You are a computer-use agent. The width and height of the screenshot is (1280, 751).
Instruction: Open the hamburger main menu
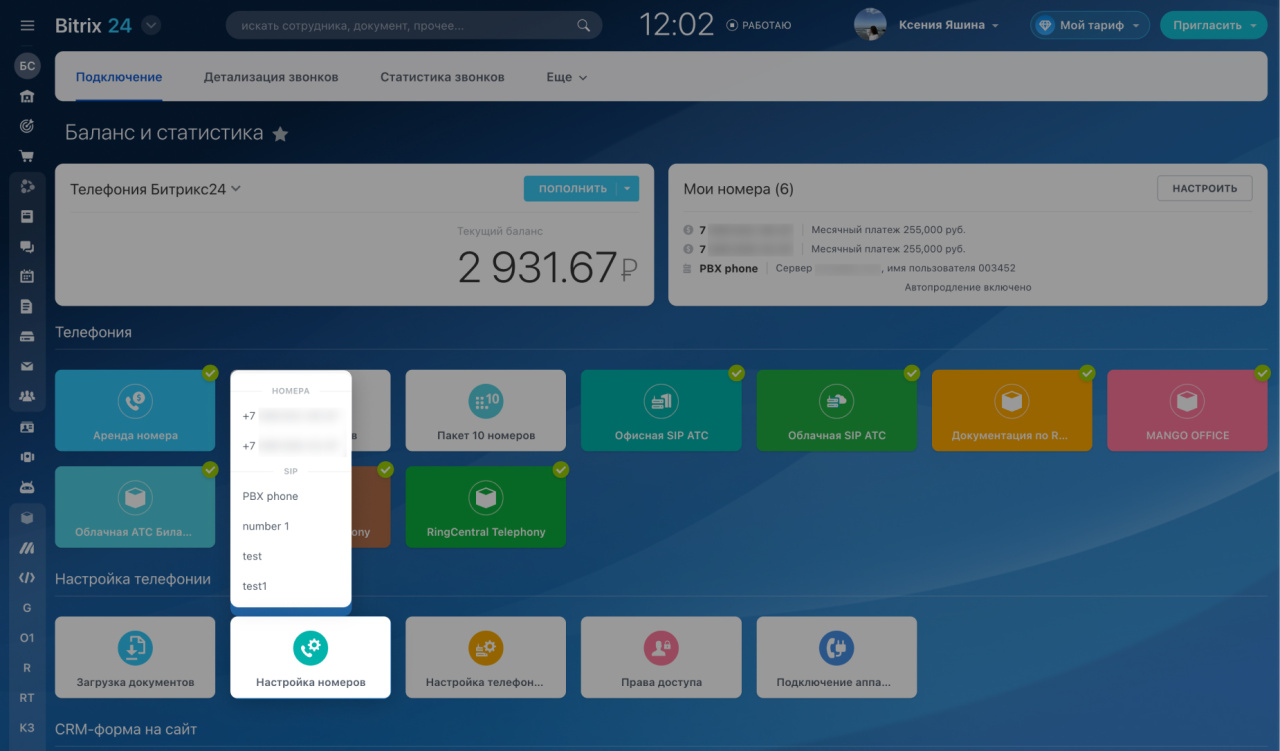click(x=27, y=25)
